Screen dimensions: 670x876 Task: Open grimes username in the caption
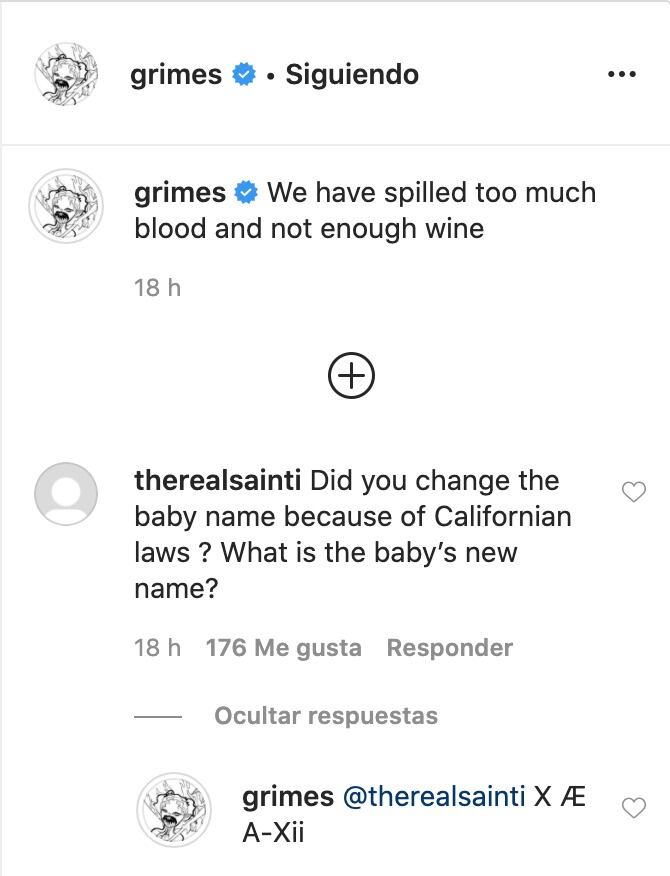click(180, 192)
